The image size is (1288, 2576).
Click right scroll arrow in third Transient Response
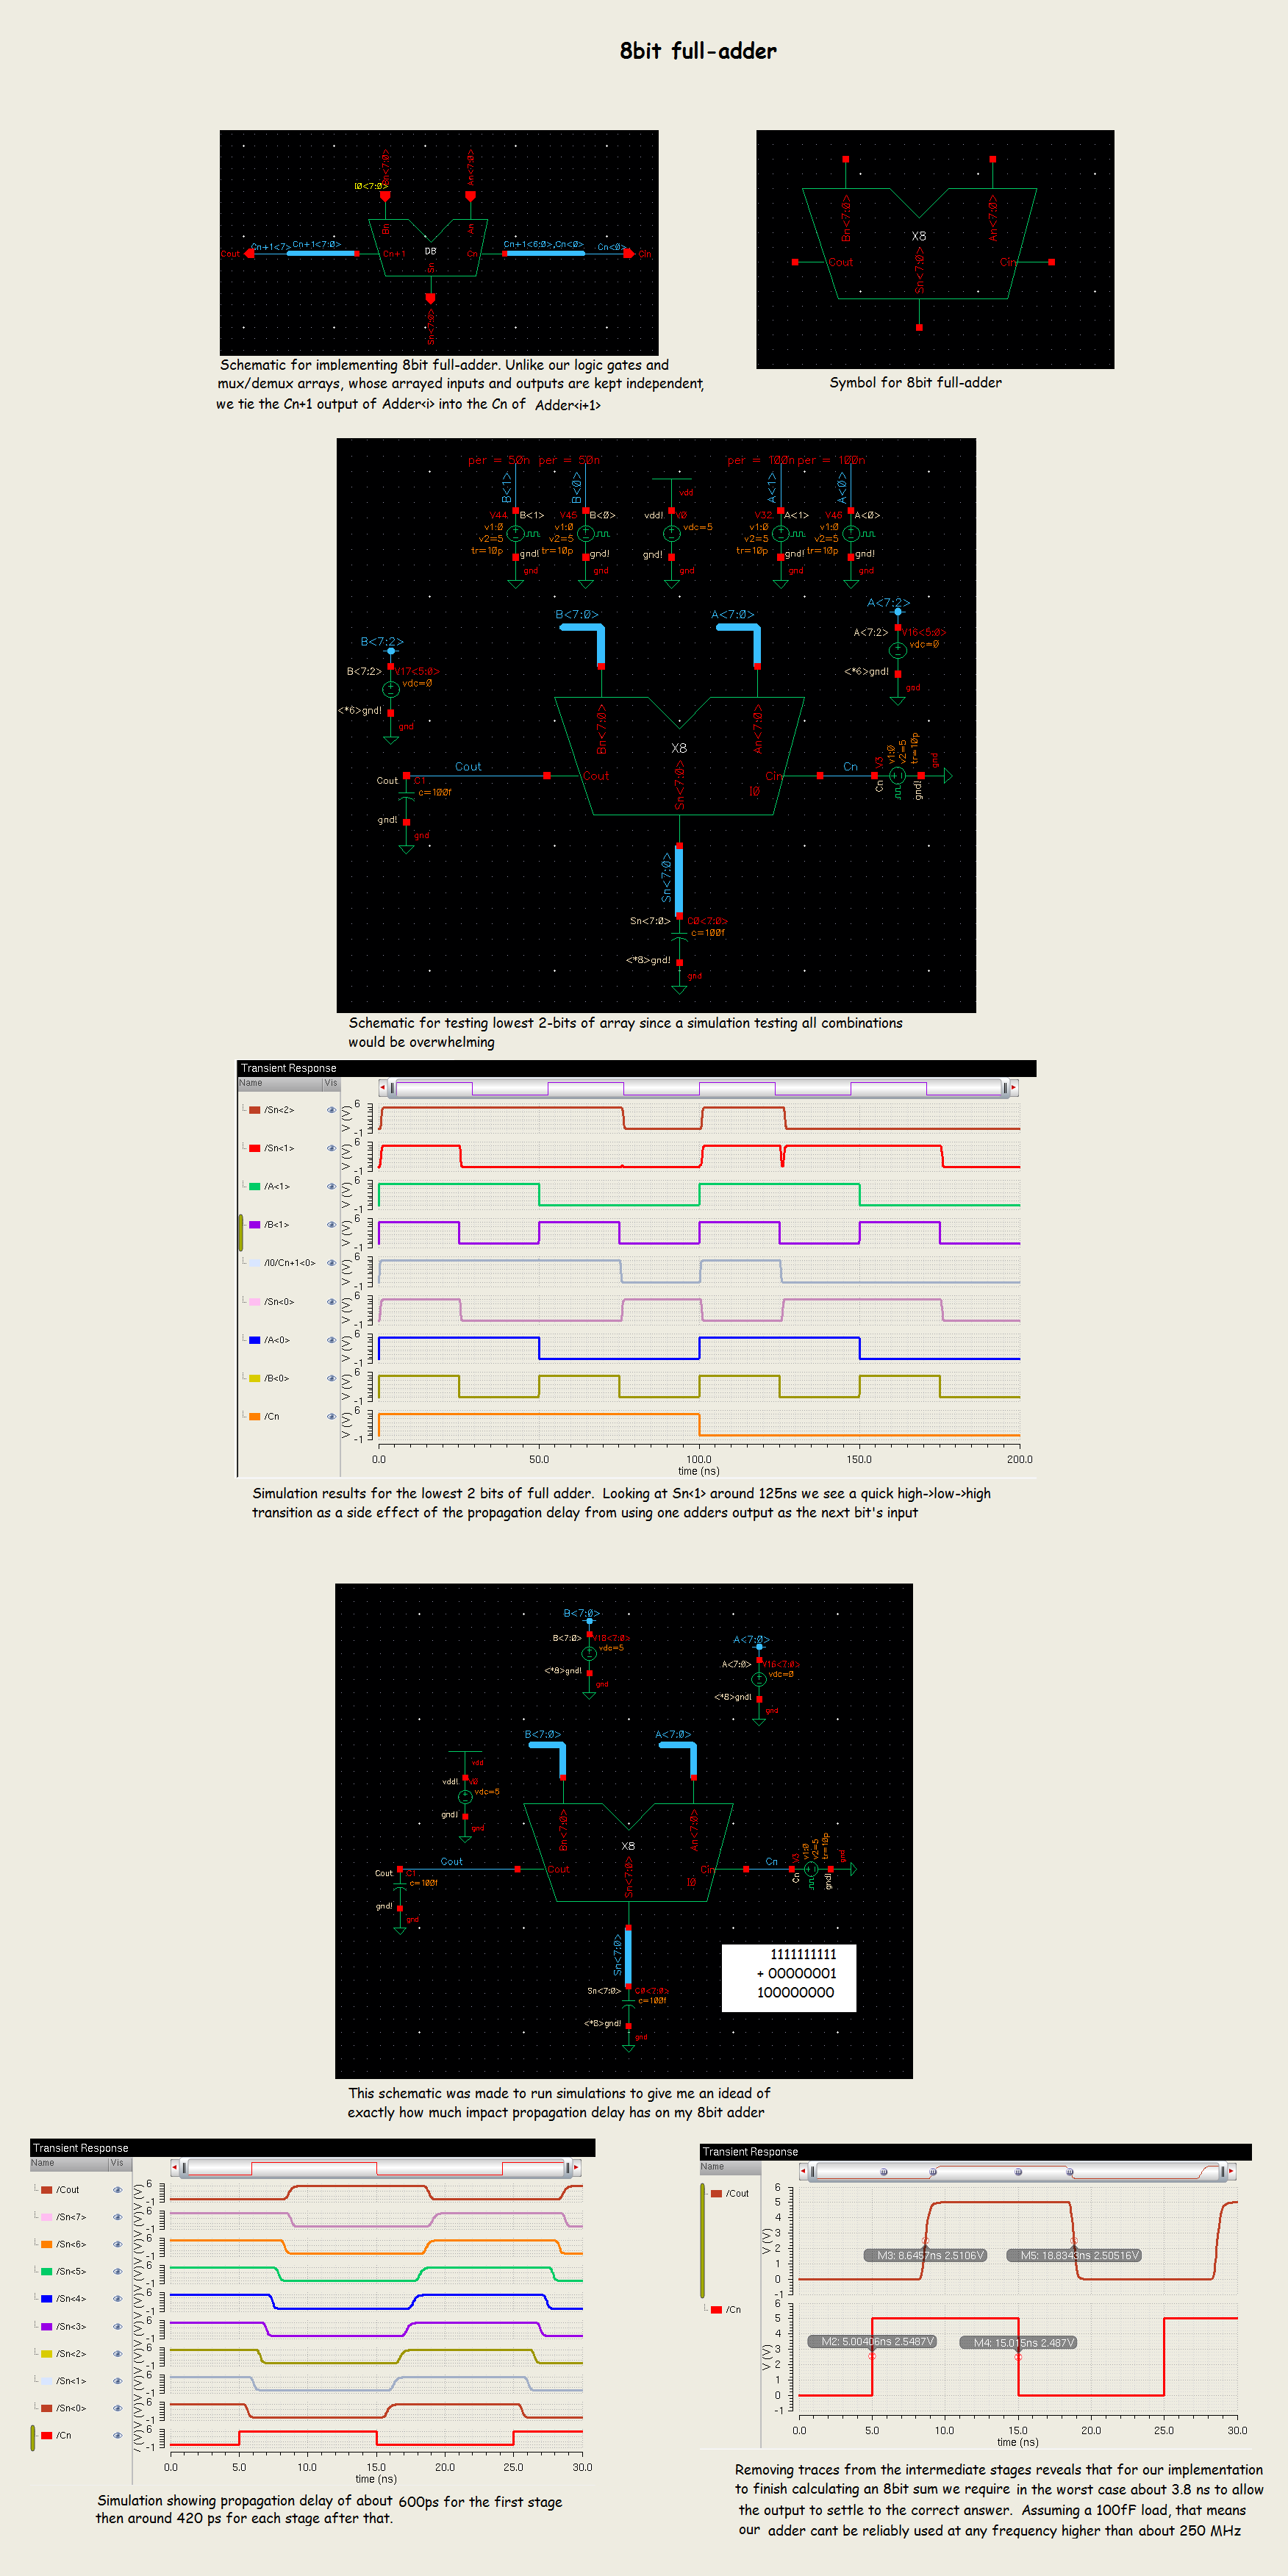pyautogui.click(x=1231, y=2172)
